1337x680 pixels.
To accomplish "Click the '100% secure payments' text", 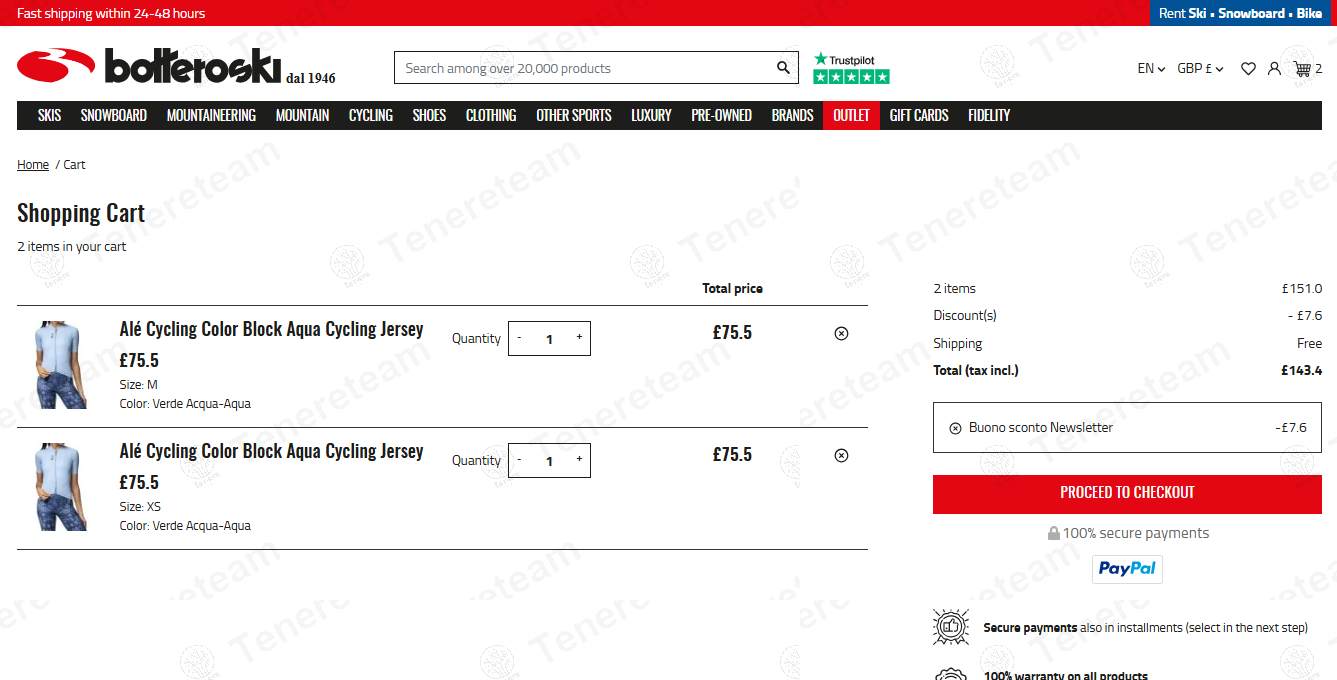I will 1136,533.
